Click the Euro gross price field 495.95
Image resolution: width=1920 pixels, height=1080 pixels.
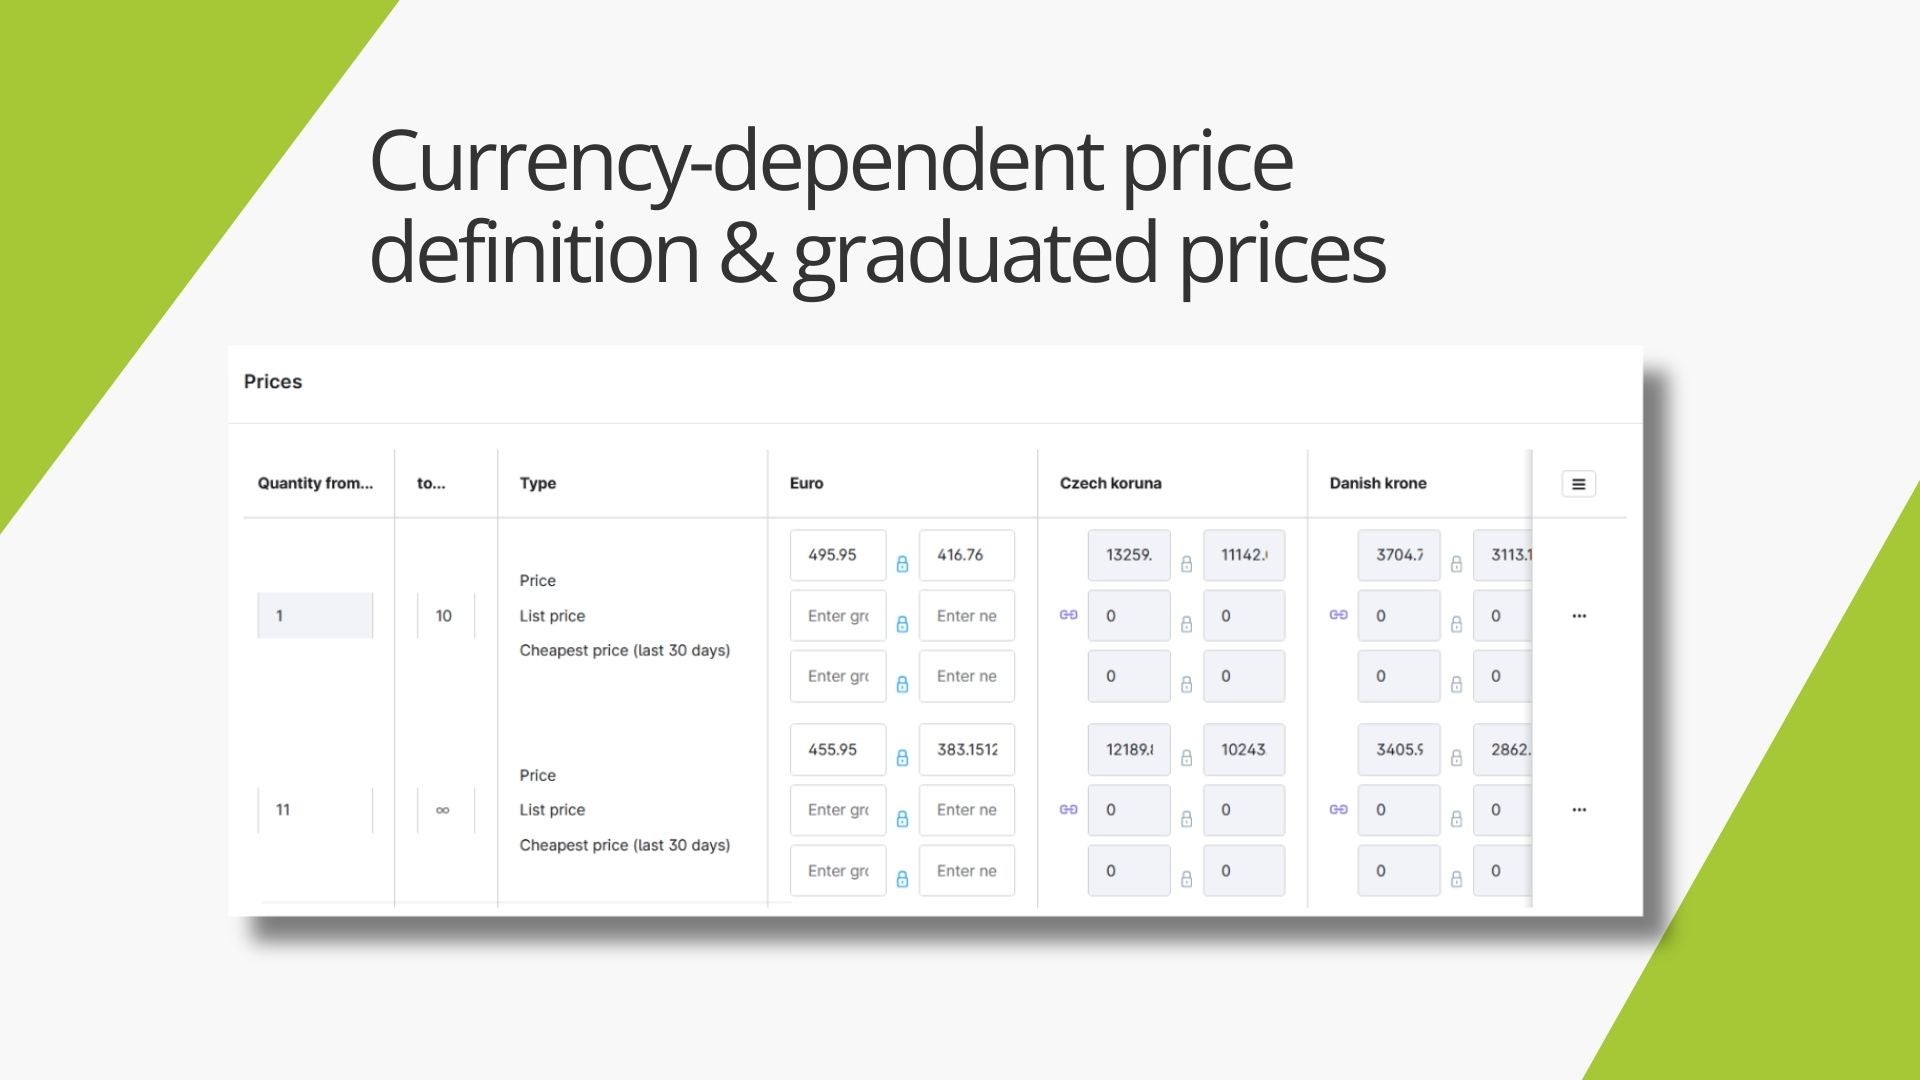point(837,555)
